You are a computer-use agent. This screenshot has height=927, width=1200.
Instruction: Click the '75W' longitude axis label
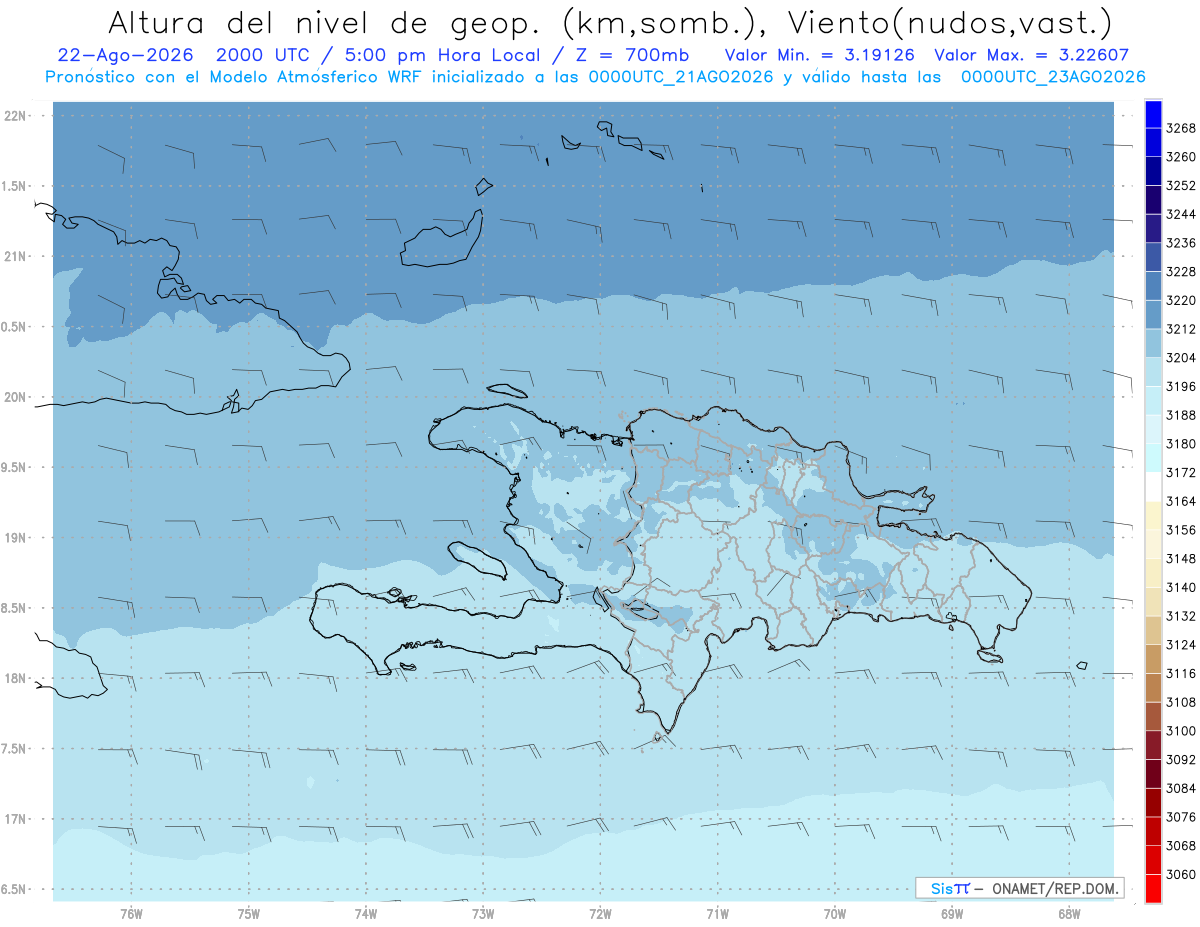click(x=249, y=914)
